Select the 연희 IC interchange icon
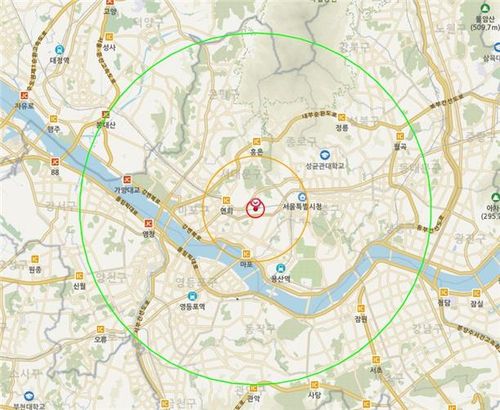The width and height of the screenshot is (500, 410). pos(226,200)
